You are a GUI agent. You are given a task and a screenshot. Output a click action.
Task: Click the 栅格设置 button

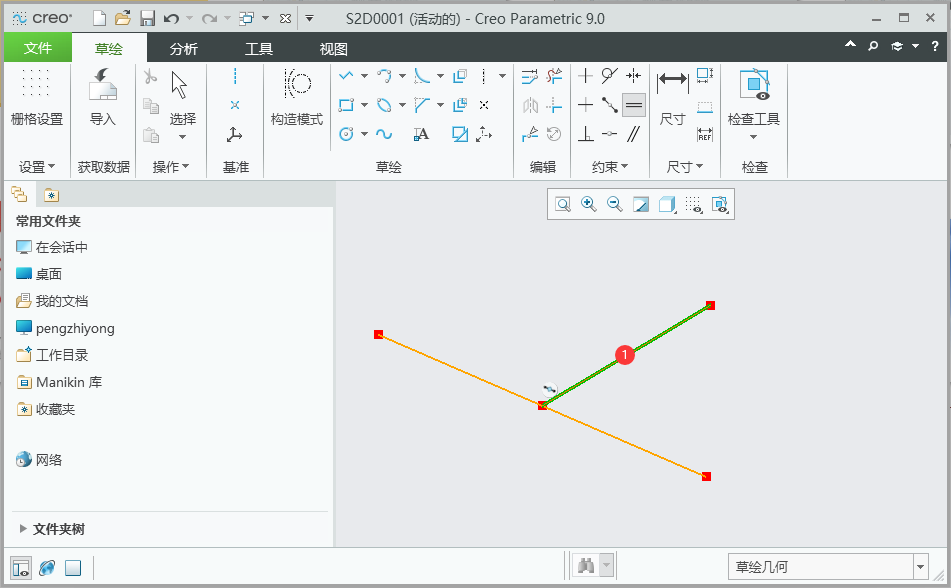[x=37, y=97]
